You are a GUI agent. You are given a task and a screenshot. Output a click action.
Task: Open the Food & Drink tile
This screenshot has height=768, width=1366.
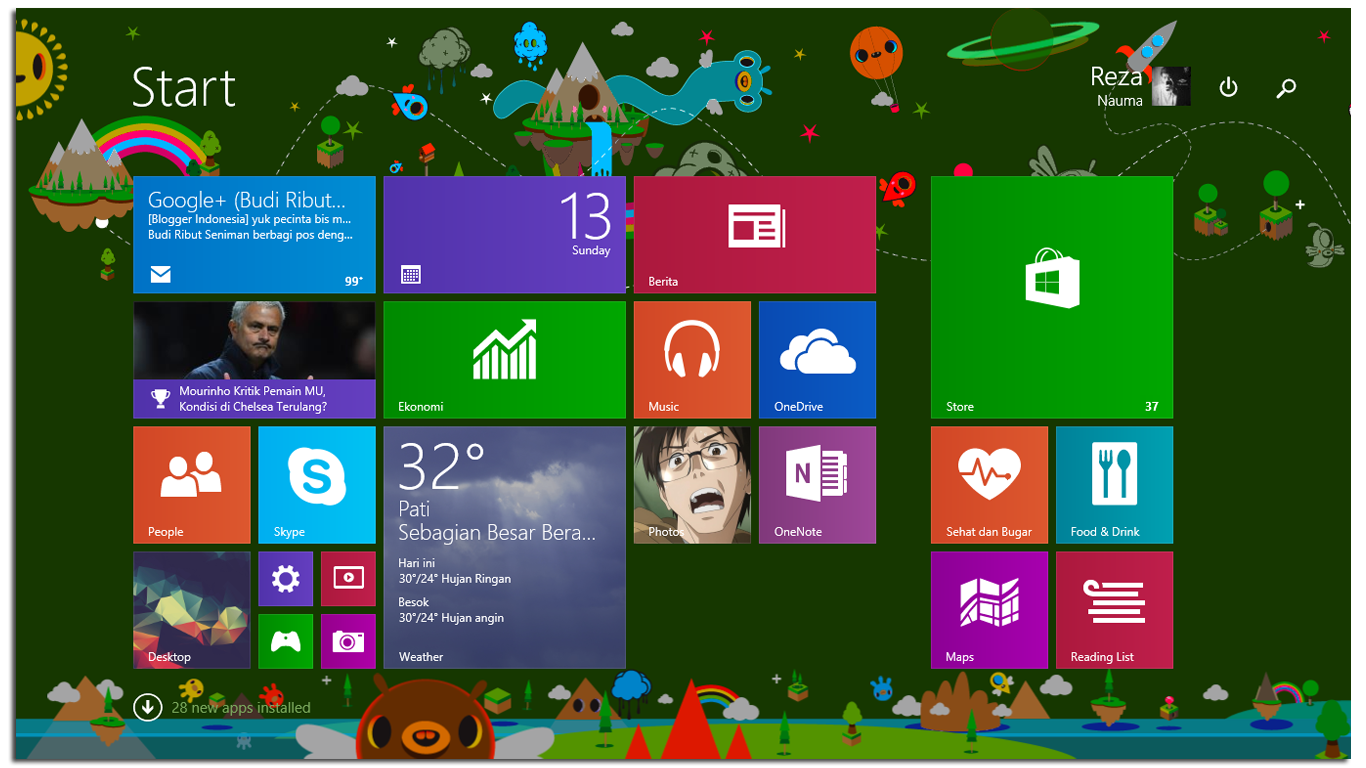1113,484
